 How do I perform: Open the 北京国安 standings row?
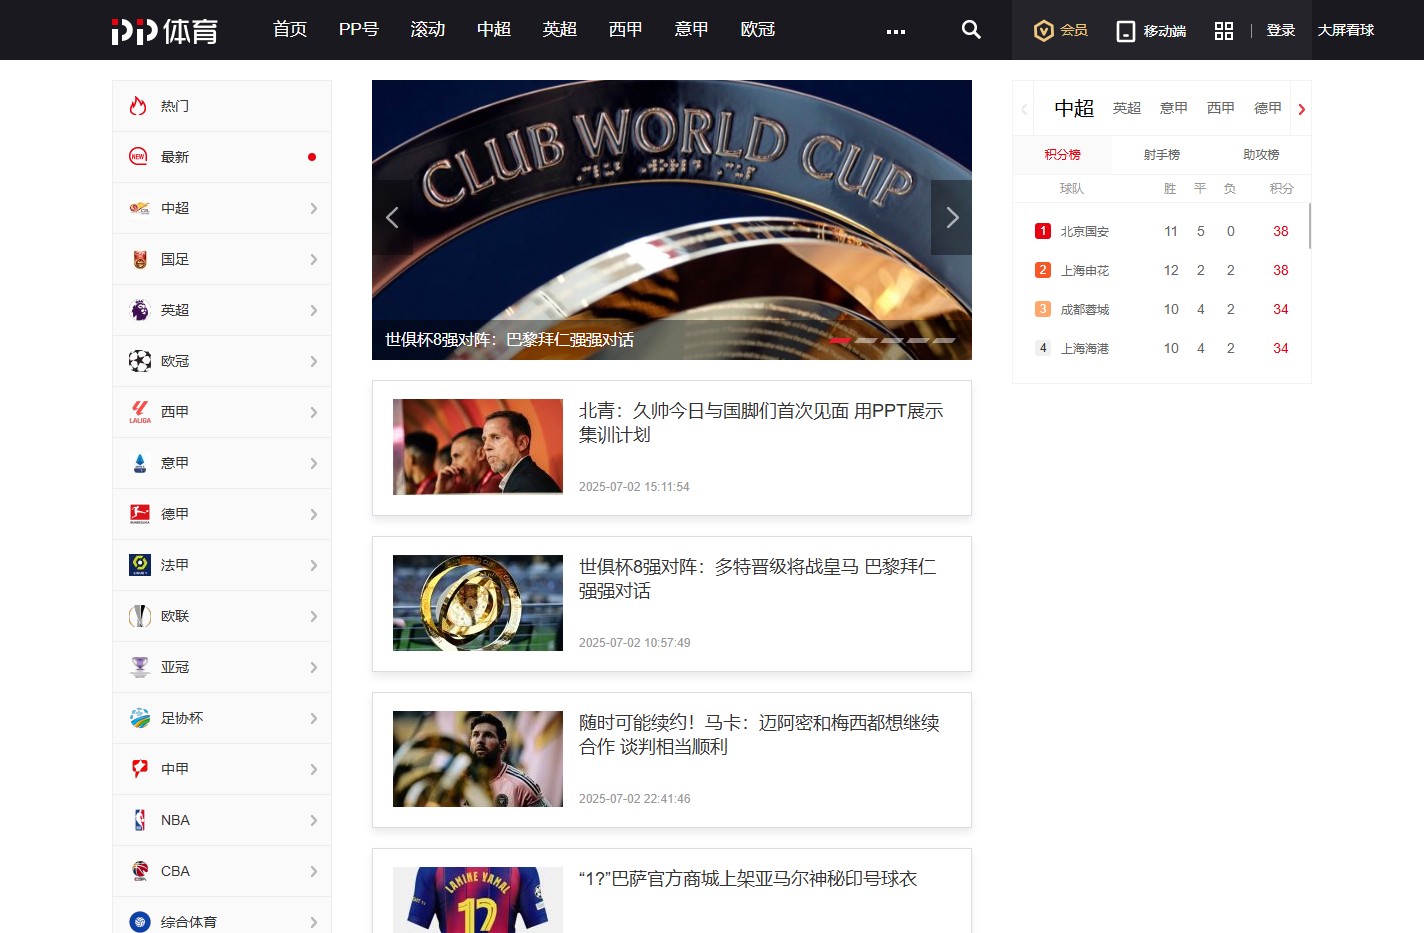tap(1162, 231)
